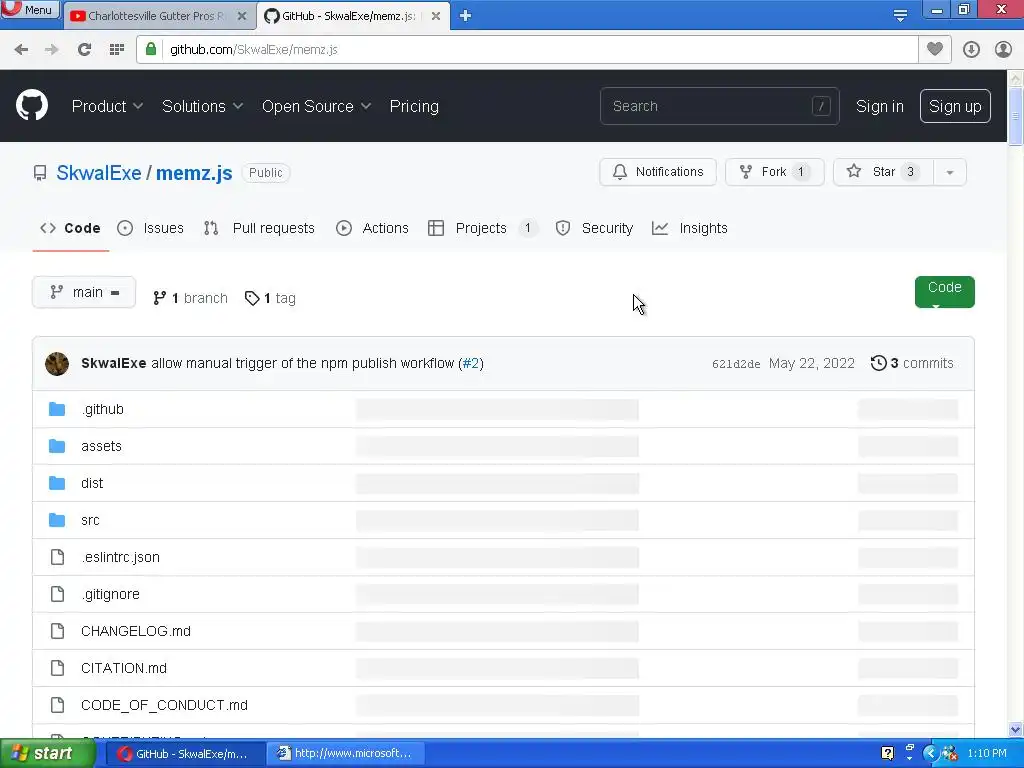Open the Pull requests tab
The image size is (1024, 768).
(259, 228)
